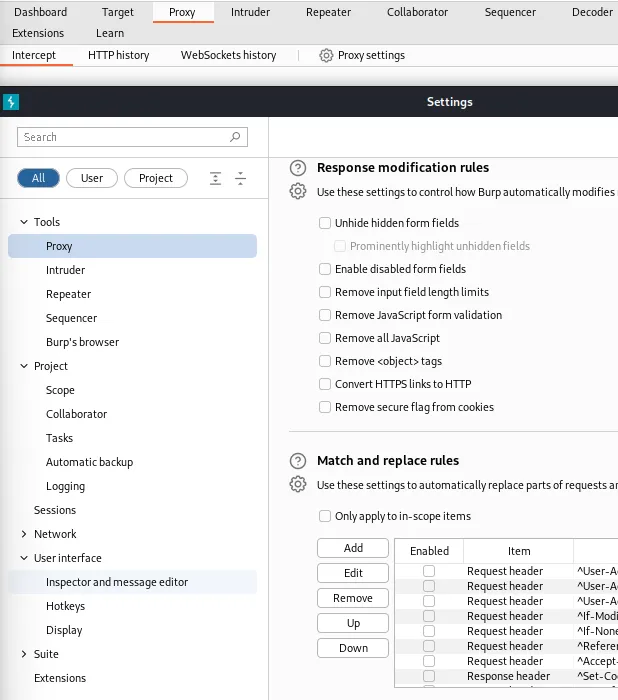Open the Dashboard tab
Viewport: 618px width, 700px height.
pyautogui.click(x=41, y=12)
